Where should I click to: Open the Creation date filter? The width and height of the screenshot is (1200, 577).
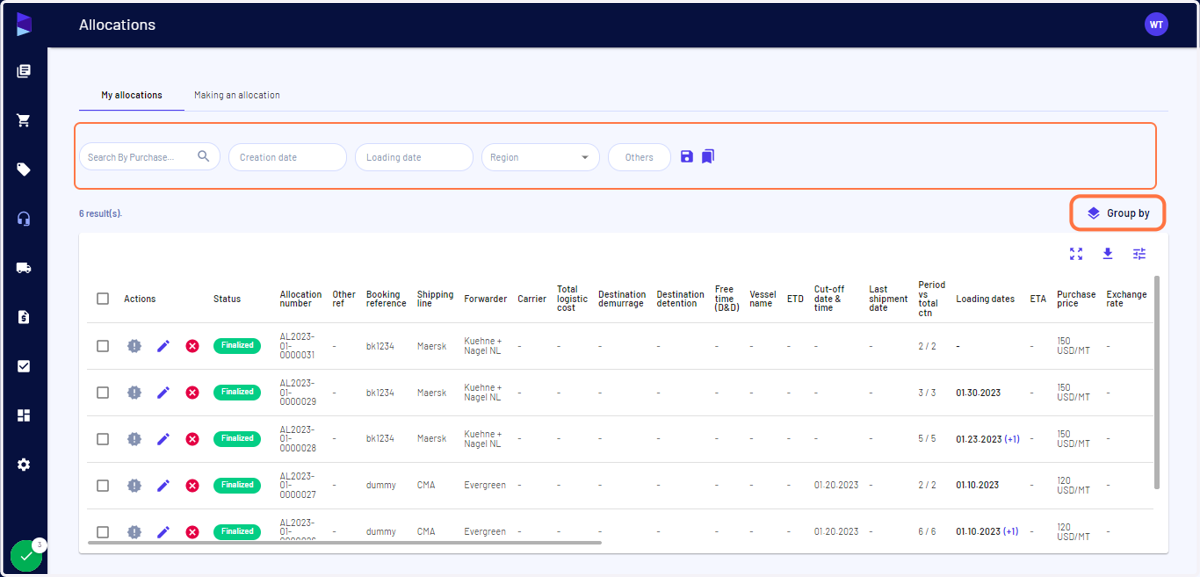pos(287,157)
